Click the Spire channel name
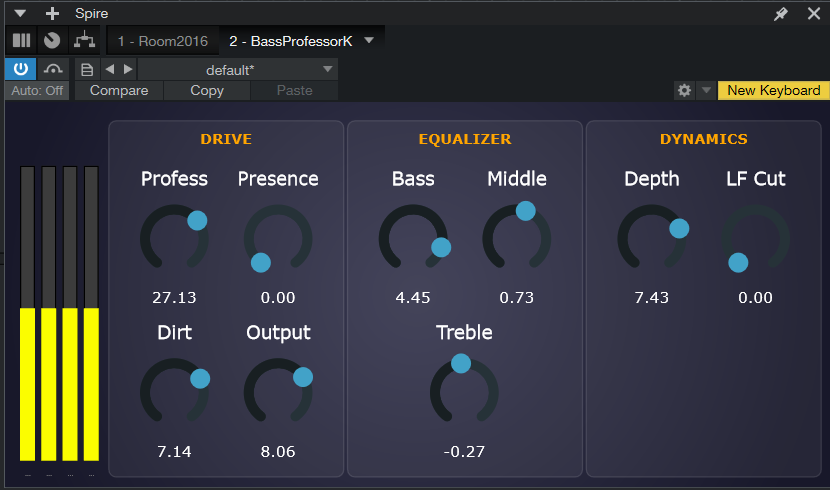The height and width of the screenshot is (490, 830). coord(92,13)
